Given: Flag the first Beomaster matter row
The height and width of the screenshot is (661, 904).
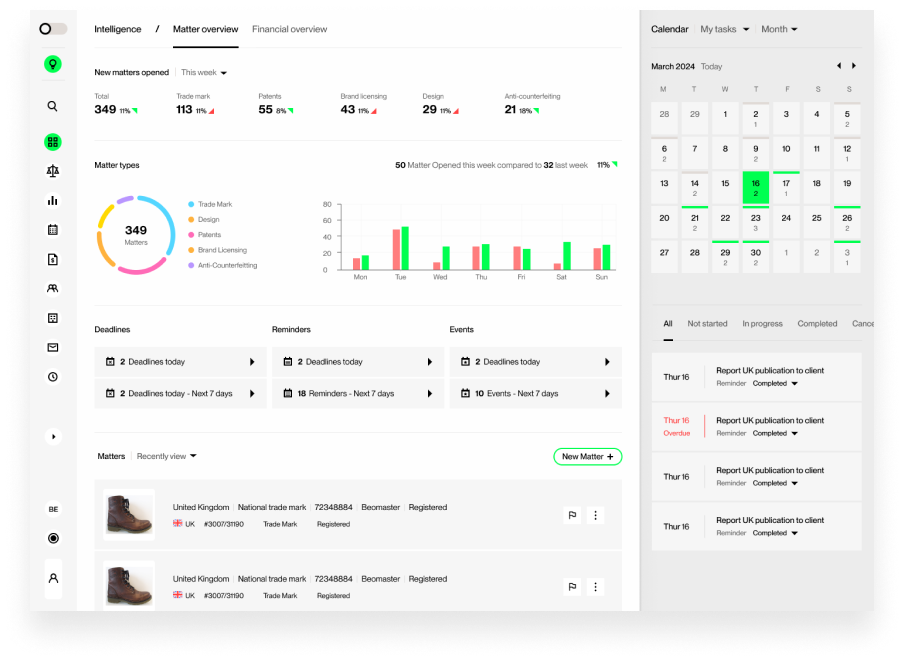Looking at the screenshot, I should [x=572, y=515].
